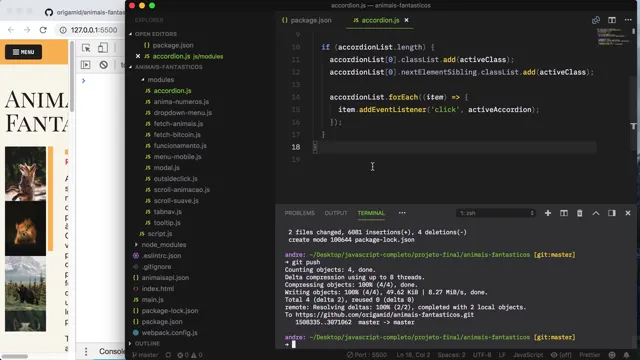Open main.js file

(x=152, y=300)
